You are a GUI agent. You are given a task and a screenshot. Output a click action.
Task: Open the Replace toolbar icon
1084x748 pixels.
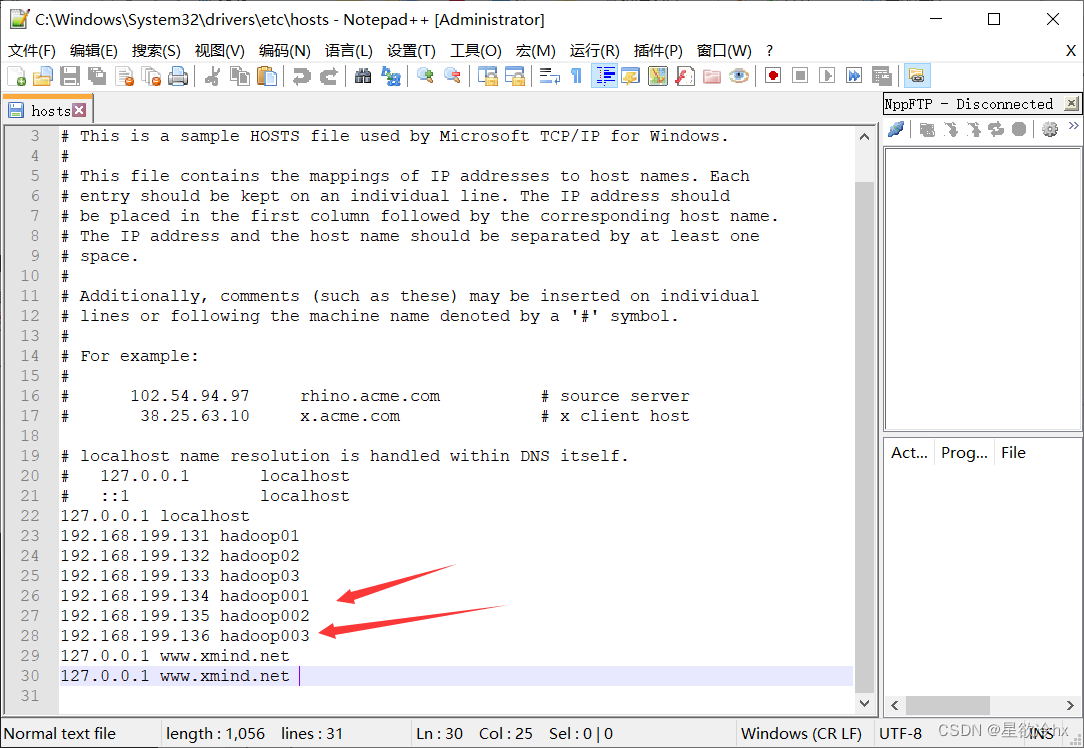pyautogui.click(x=390, y=76)
